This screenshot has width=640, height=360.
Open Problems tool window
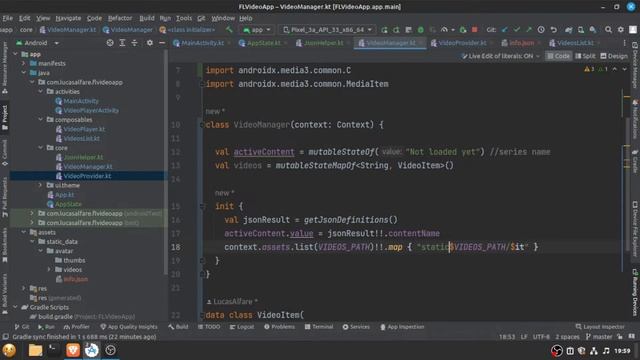(x=279, y=327)
